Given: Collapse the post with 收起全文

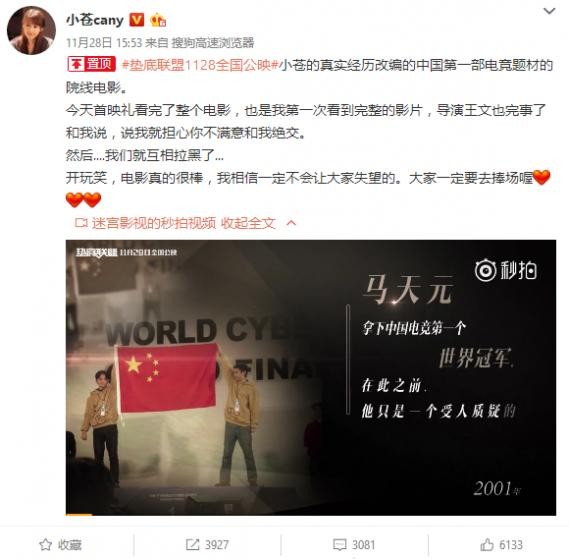Looking at the screenshot, I should point(248,223).
